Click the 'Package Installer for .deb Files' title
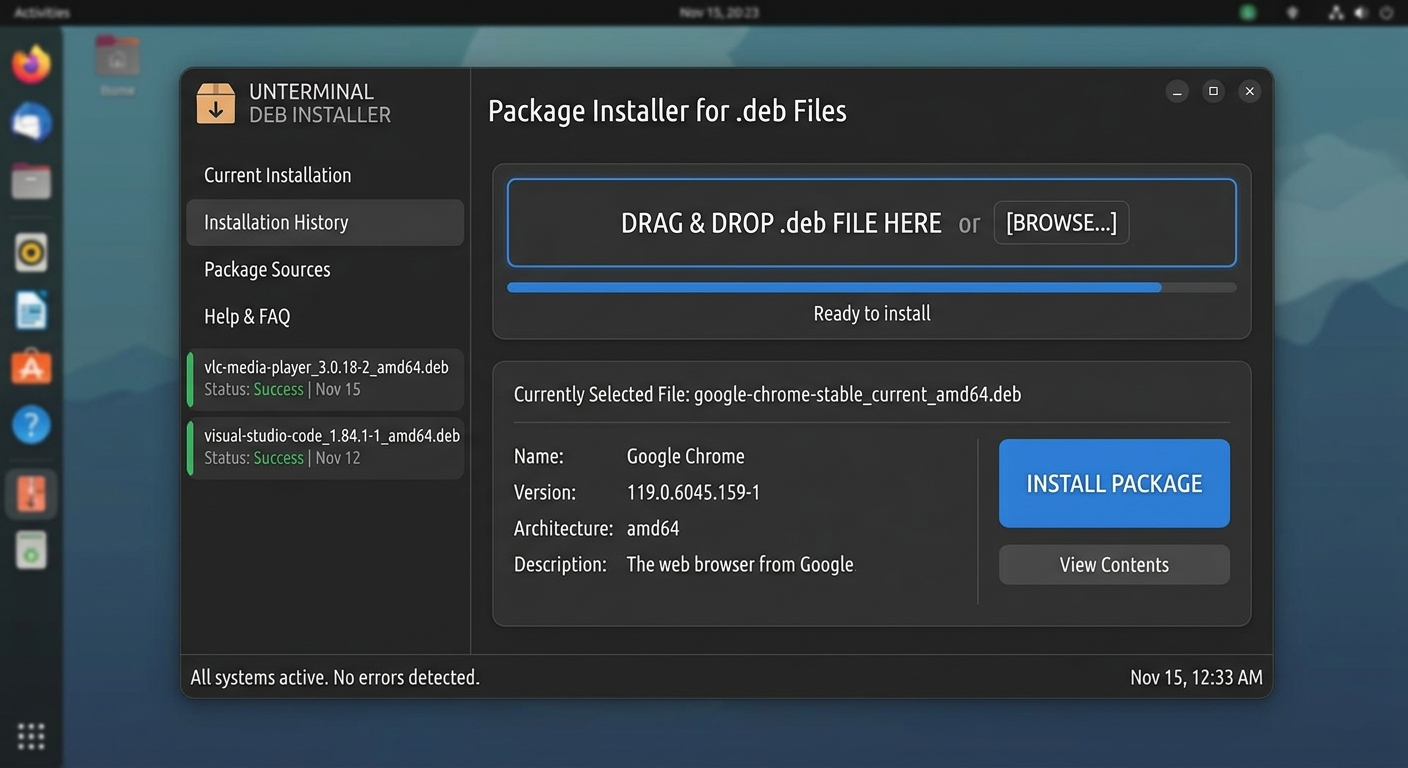Screen dimensions: 1408x768 tap(667, 110)
